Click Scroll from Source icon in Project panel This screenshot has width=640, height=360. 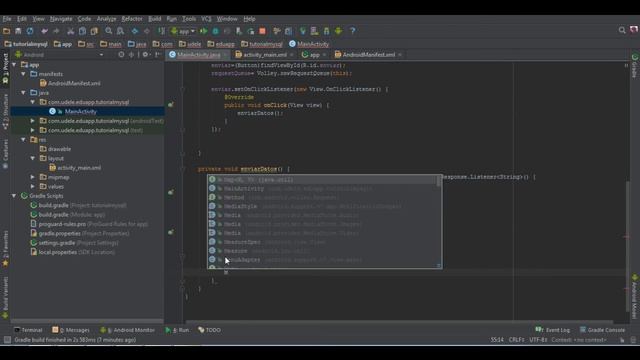[121, 55]
